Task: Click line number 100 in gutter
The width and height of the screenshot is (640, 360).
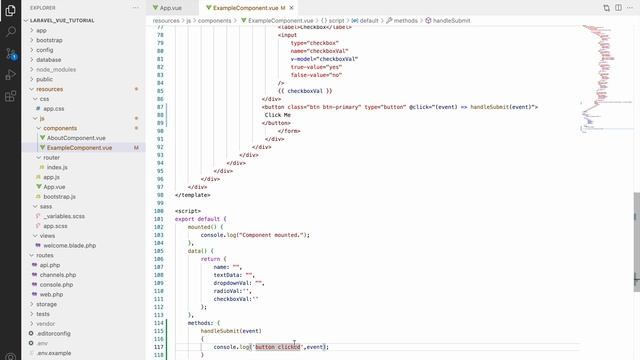Action: tap(159, 211)
